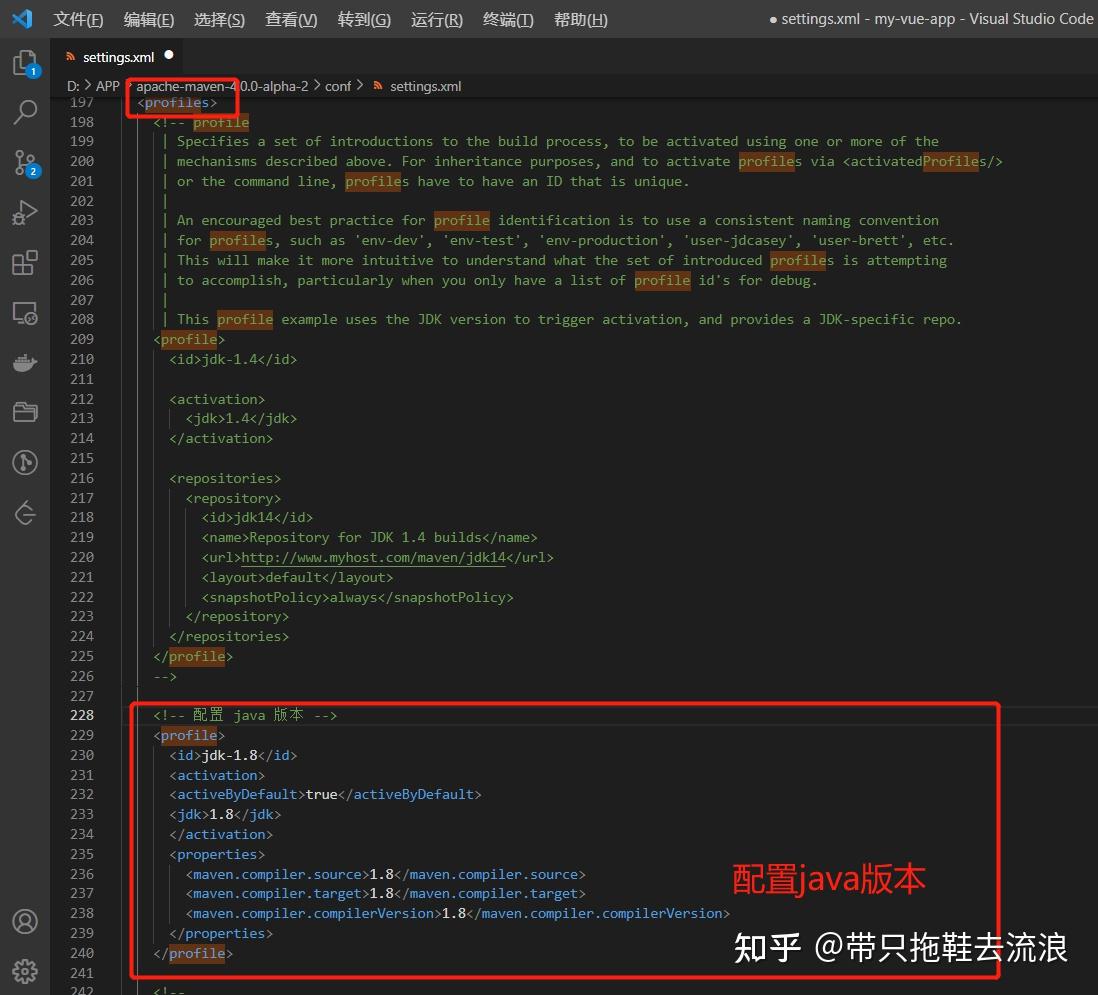Open the Docker extension panel
This screenshot has width=1098, height=995.
point(25,362)
